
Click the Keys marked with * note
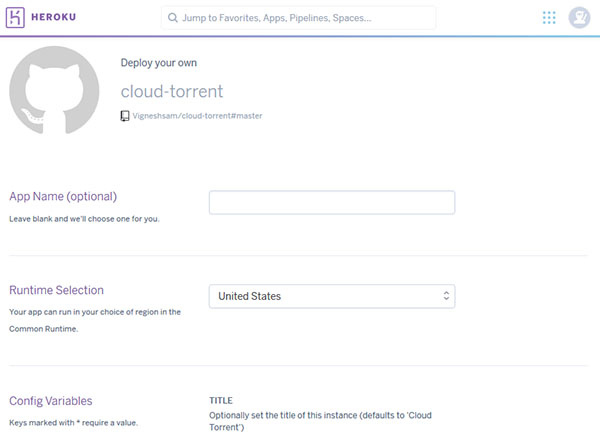(x=73, y=423)
